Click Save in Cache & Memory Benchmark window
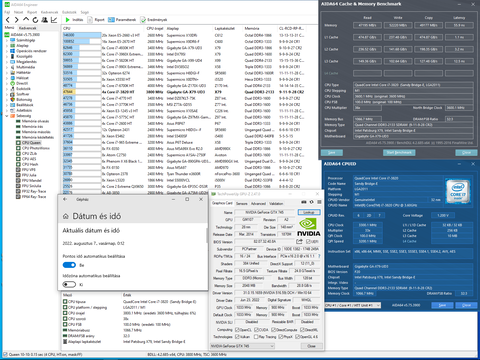This screenshot has width=480, height=360. pyautogui.click(x=332, y=153)
